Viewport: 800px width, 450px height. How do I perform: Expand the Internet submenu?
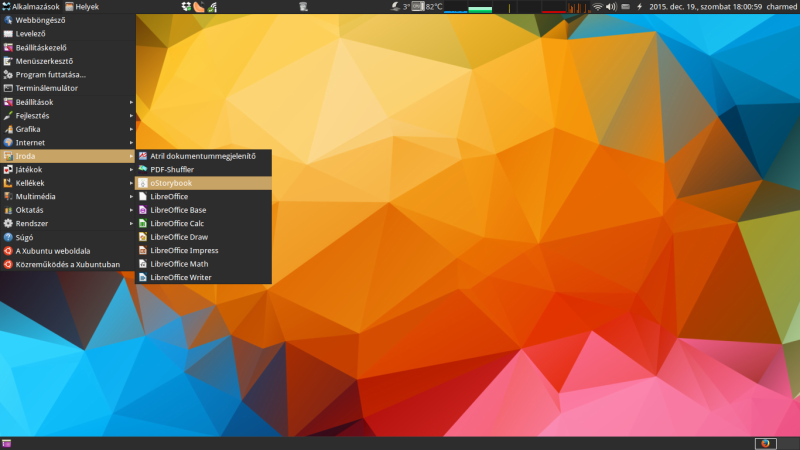68,142
